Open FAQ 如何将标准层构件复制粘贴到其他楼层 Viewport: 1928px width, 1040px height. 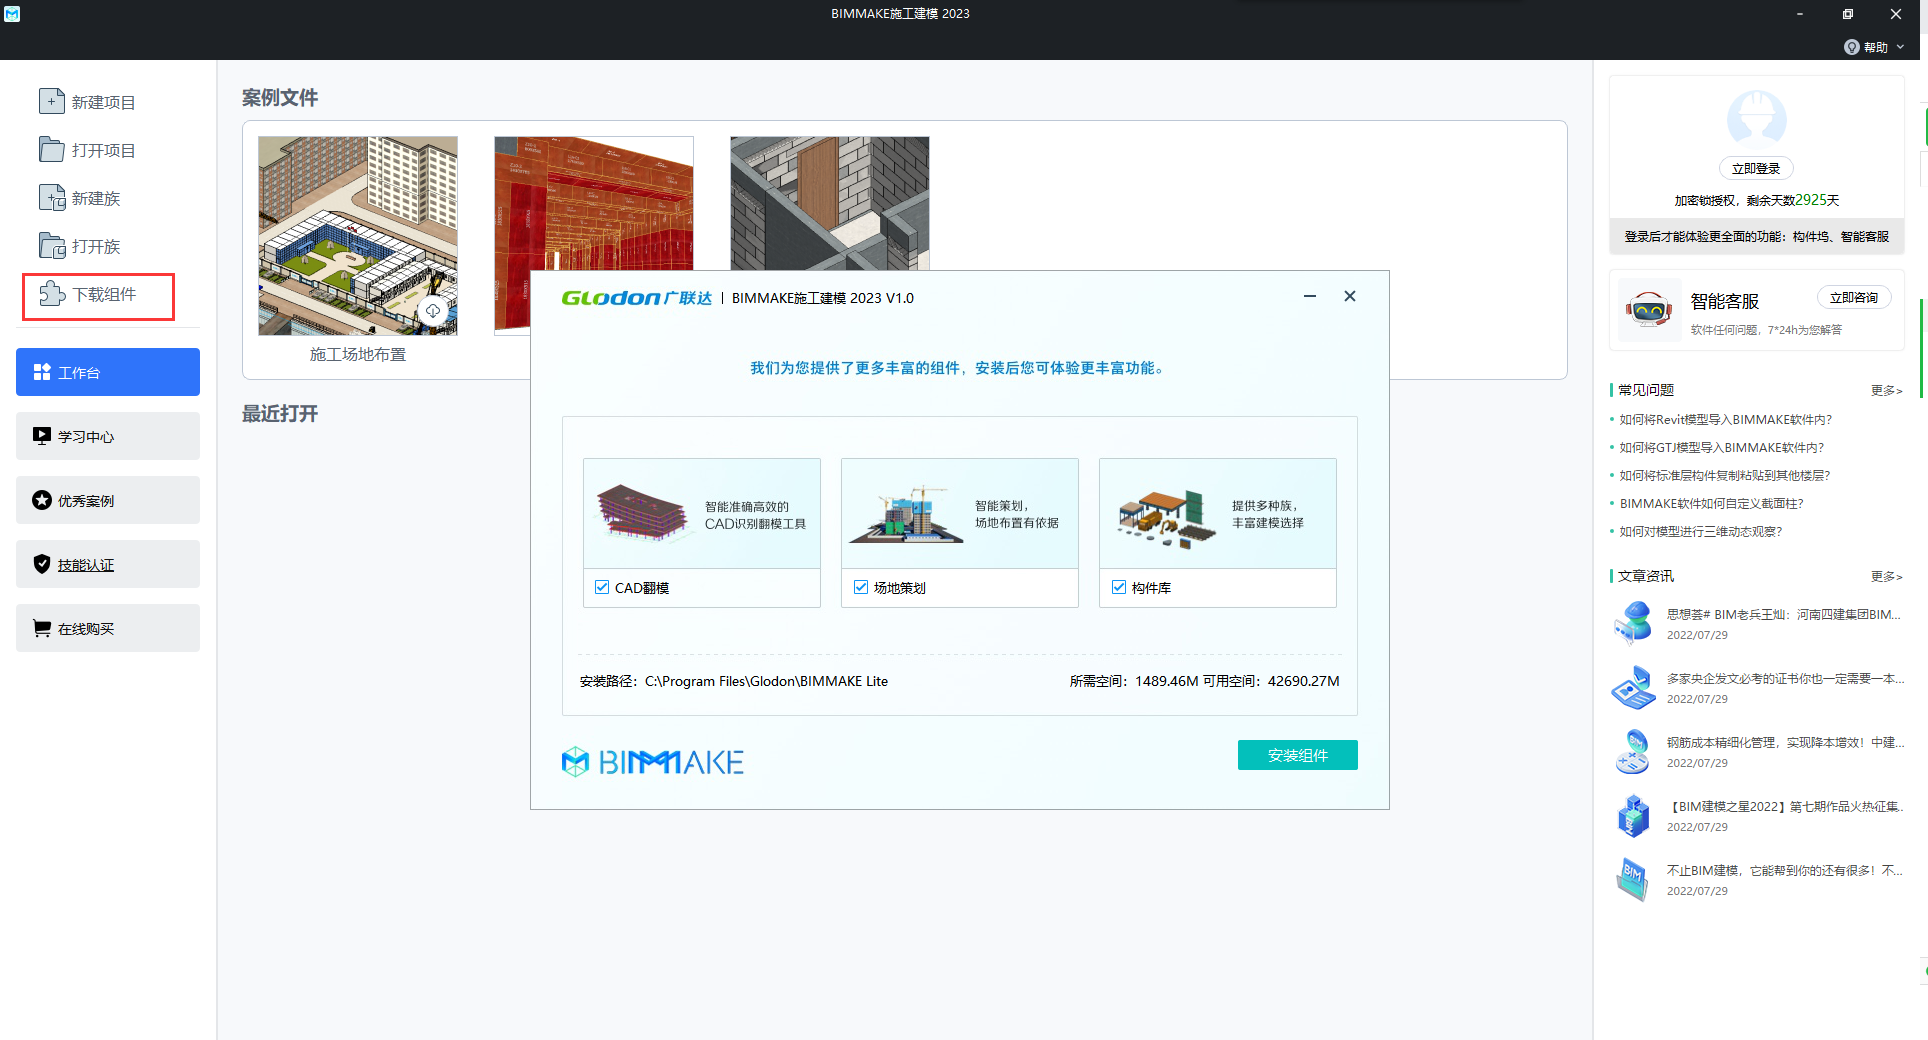tap(1725, 476)
